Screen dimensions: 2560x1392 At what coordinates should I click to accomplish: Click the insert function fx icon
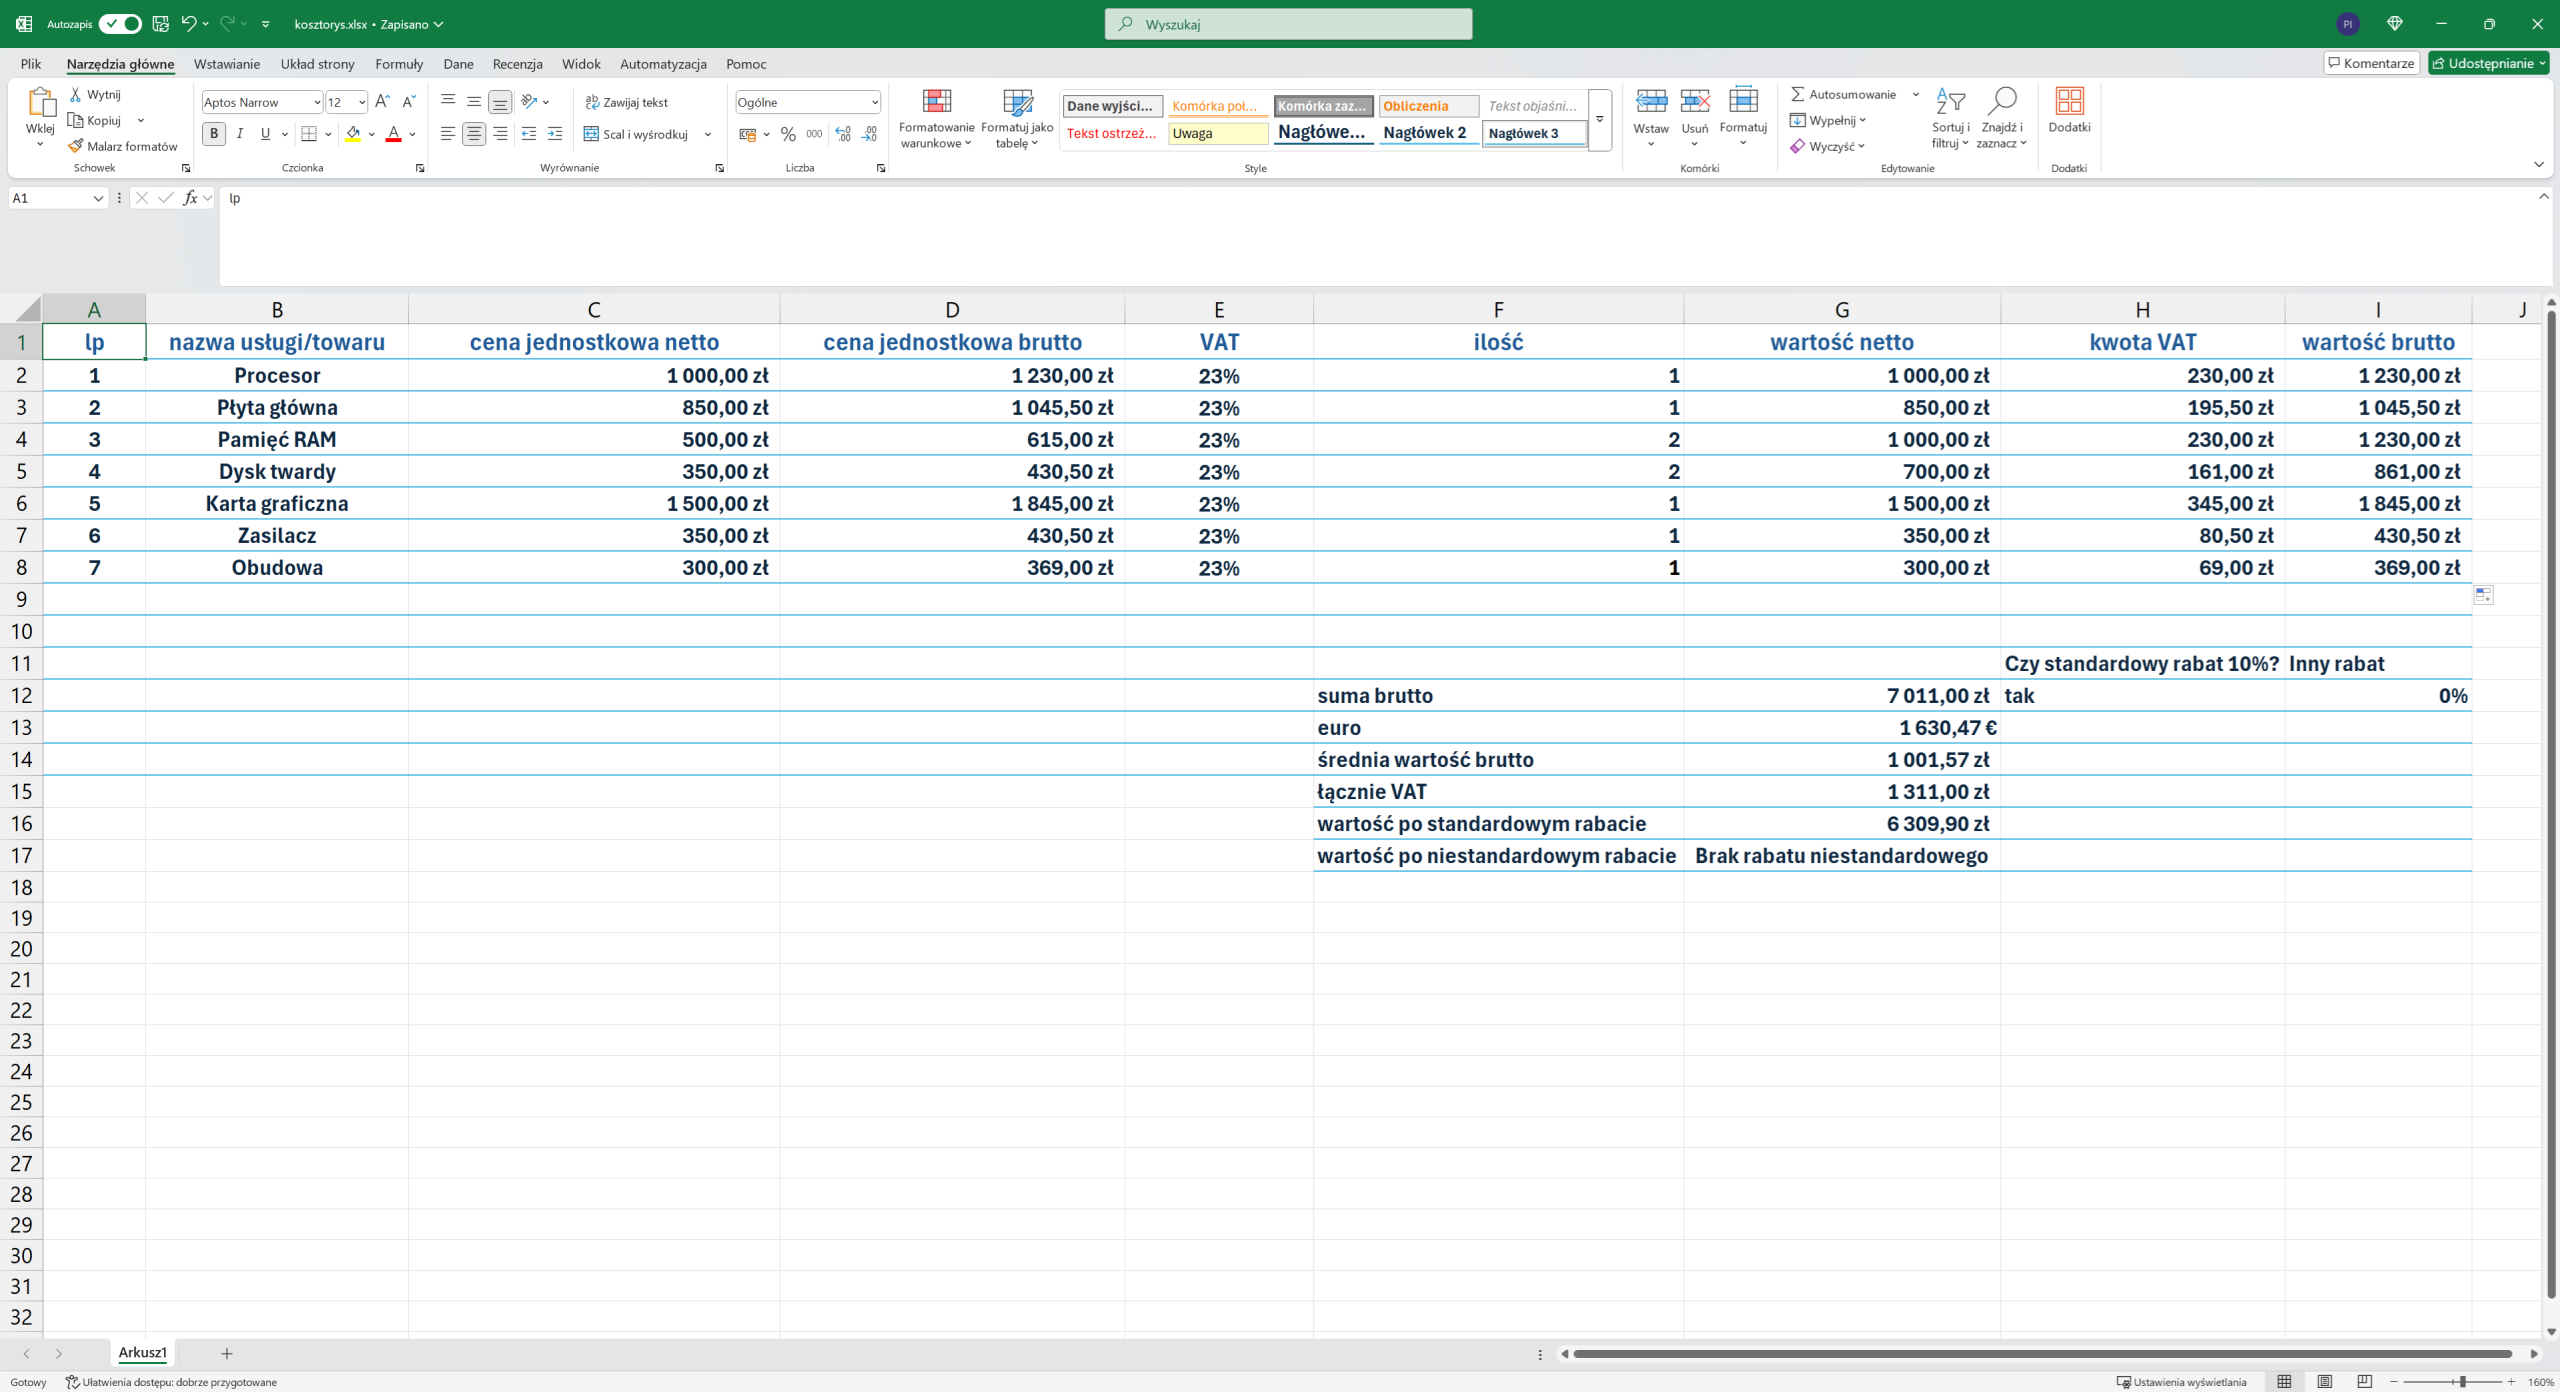pyautogui.click(x=190, y=198)
